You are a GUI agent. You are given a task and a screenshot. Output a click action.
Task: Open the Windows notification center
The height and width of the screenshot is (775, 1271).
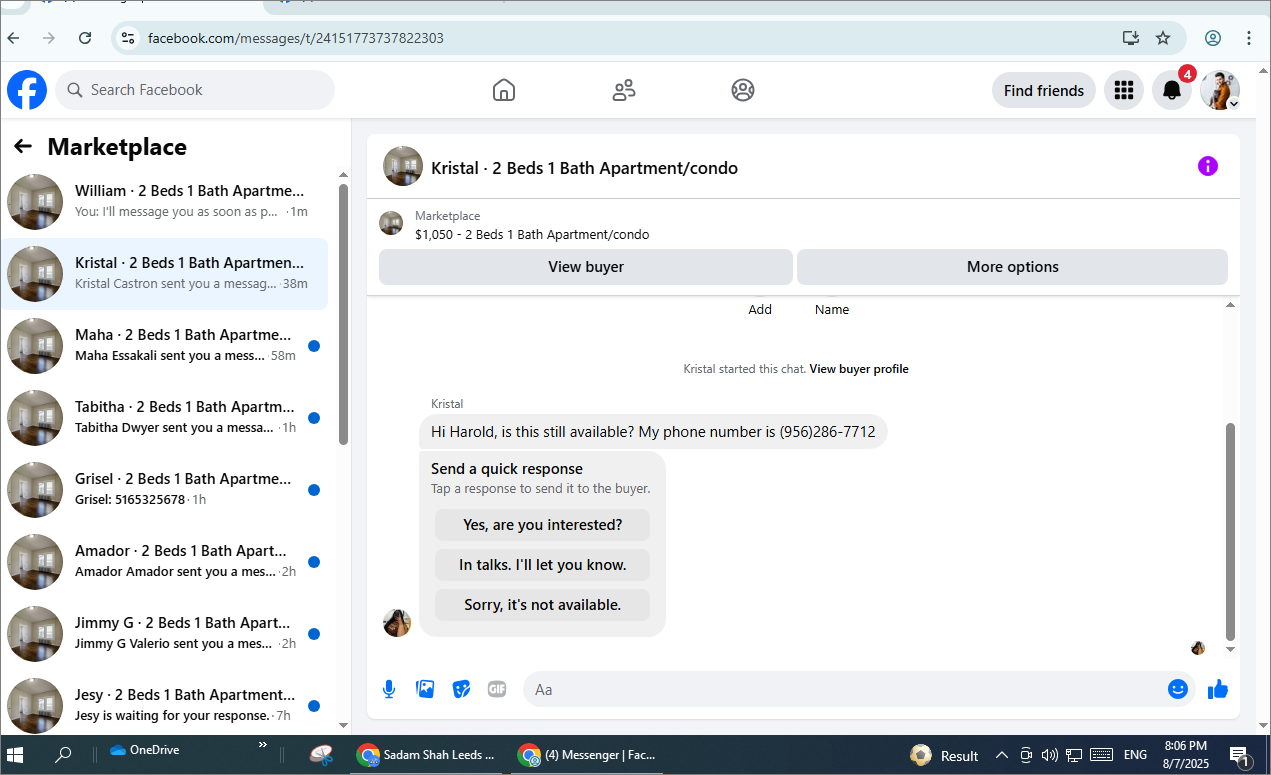(1238, 755)
